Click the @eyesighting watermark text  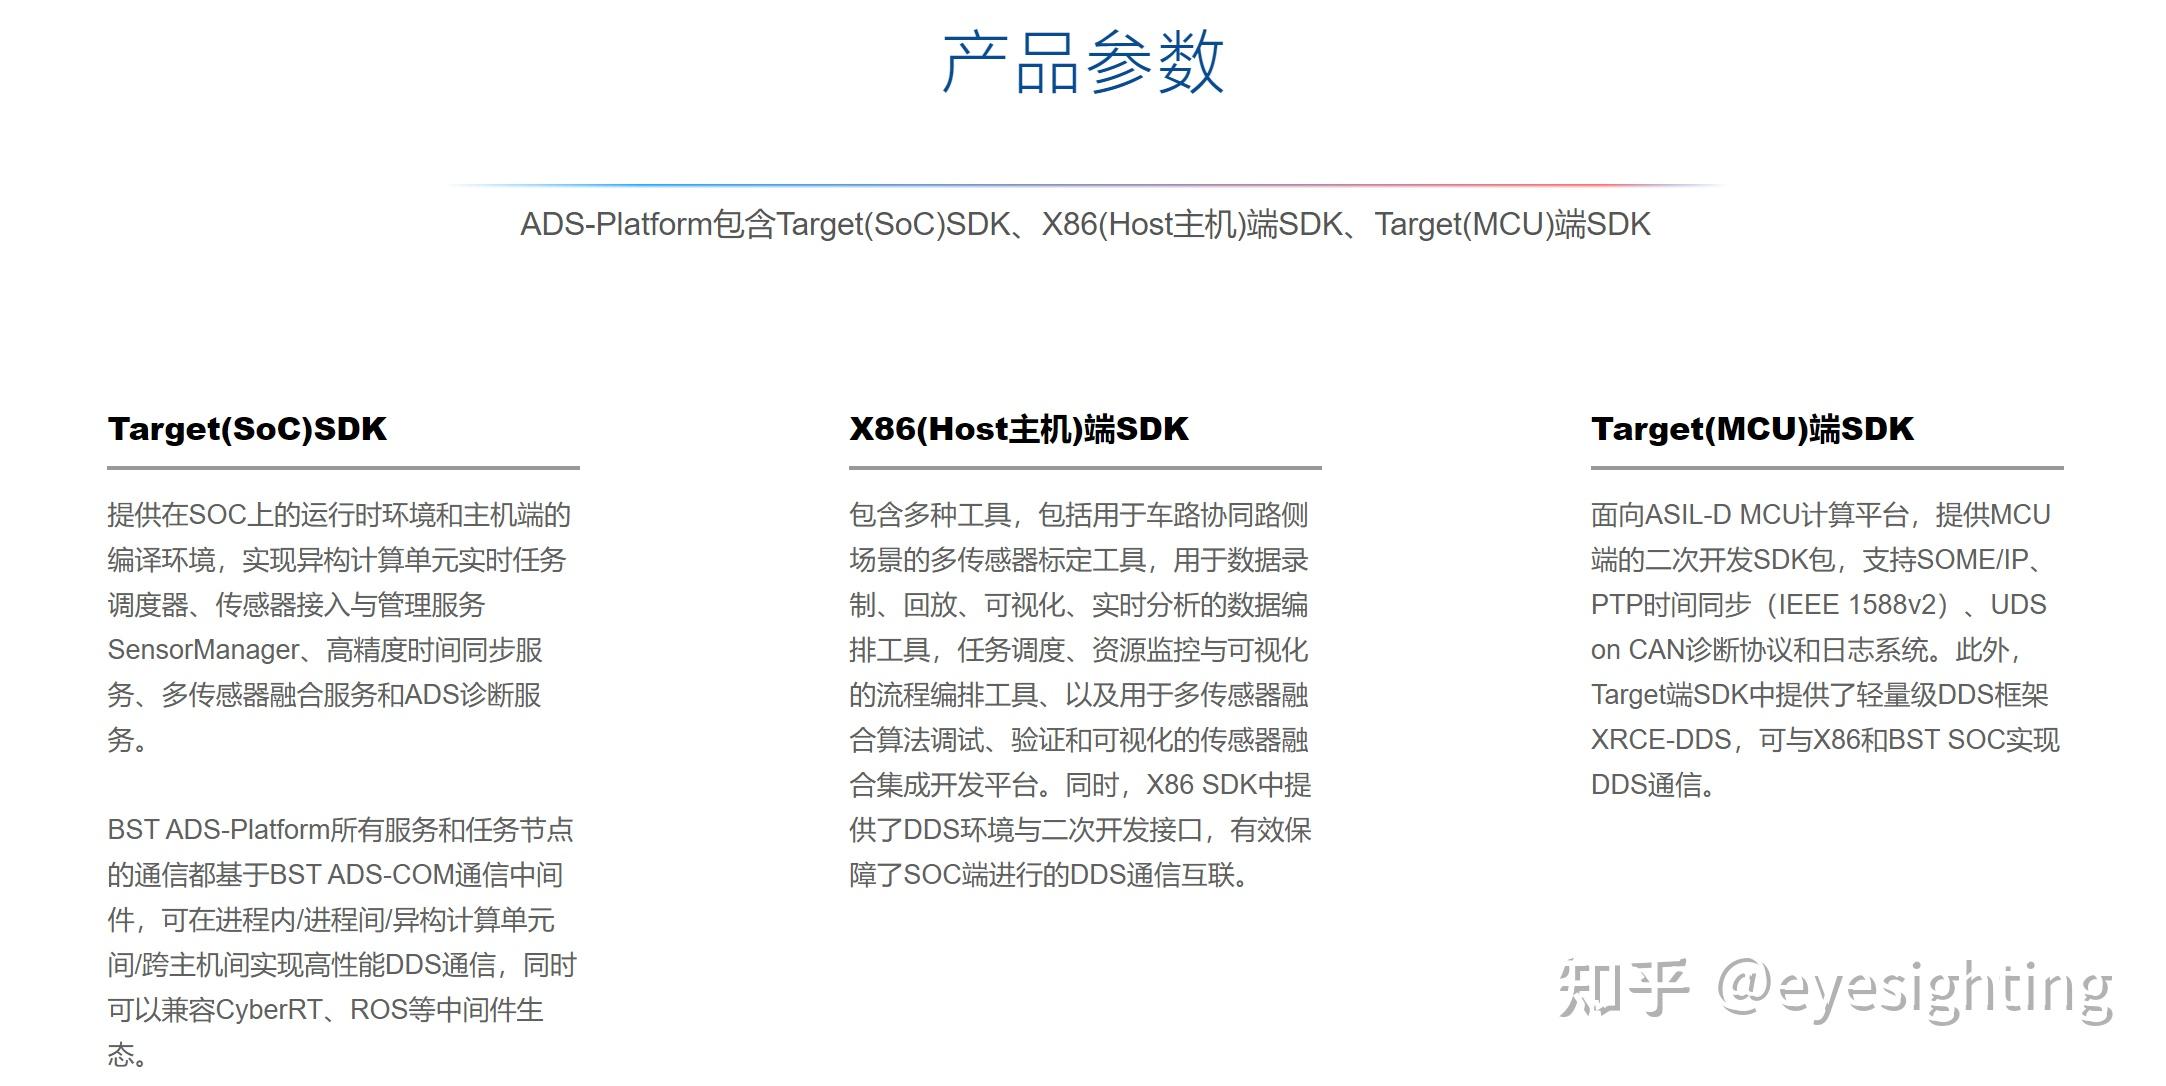coord(1914,989)
